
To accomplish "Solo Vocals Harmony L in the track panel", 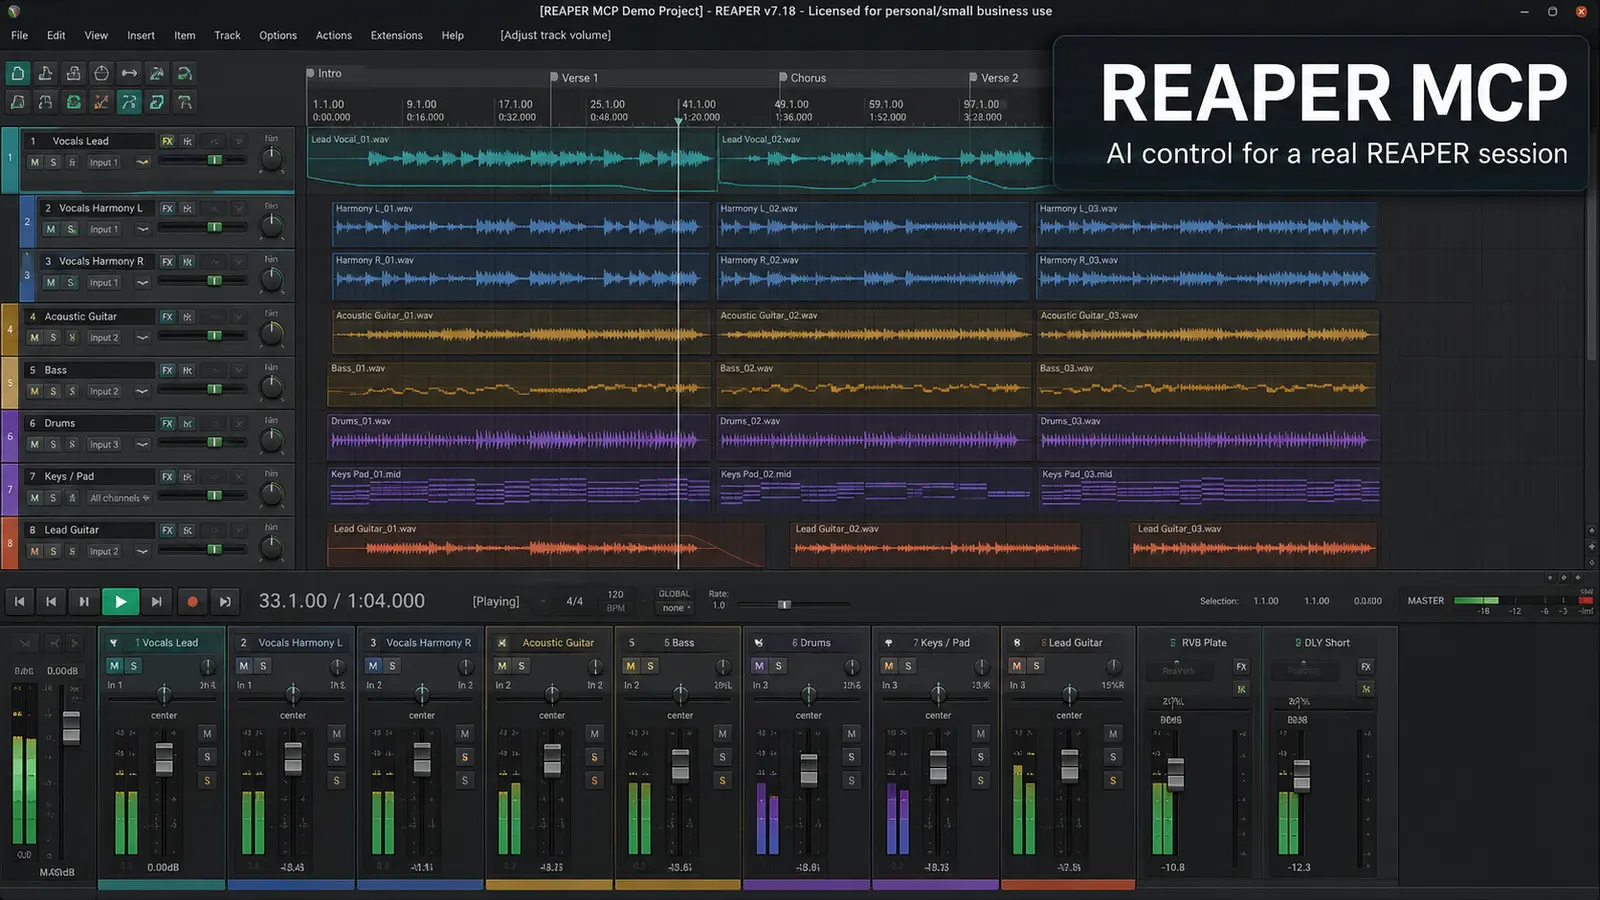I will [70, 229].
